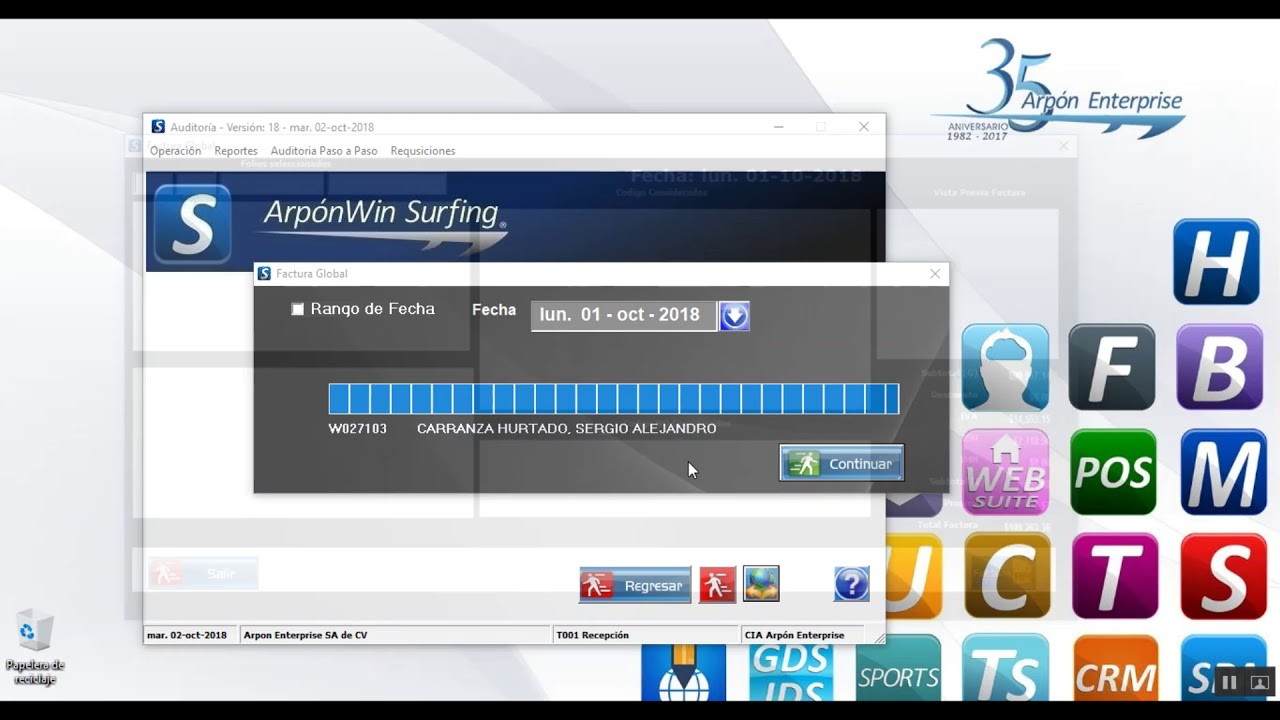The image size is (1280, 720).
Task: Launch the blue TS desktop icon
Action: coord(1006,669)
